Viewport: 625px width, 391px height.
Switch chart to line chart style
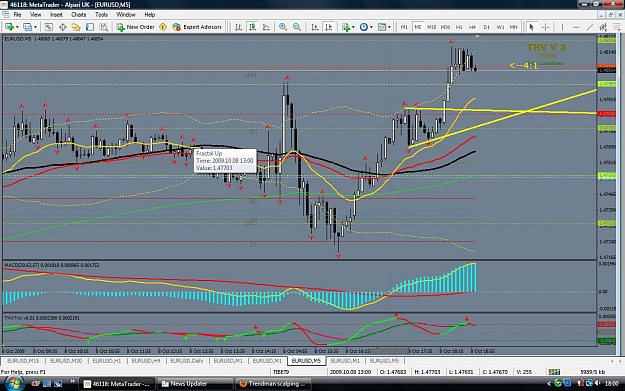click(266, 27)
